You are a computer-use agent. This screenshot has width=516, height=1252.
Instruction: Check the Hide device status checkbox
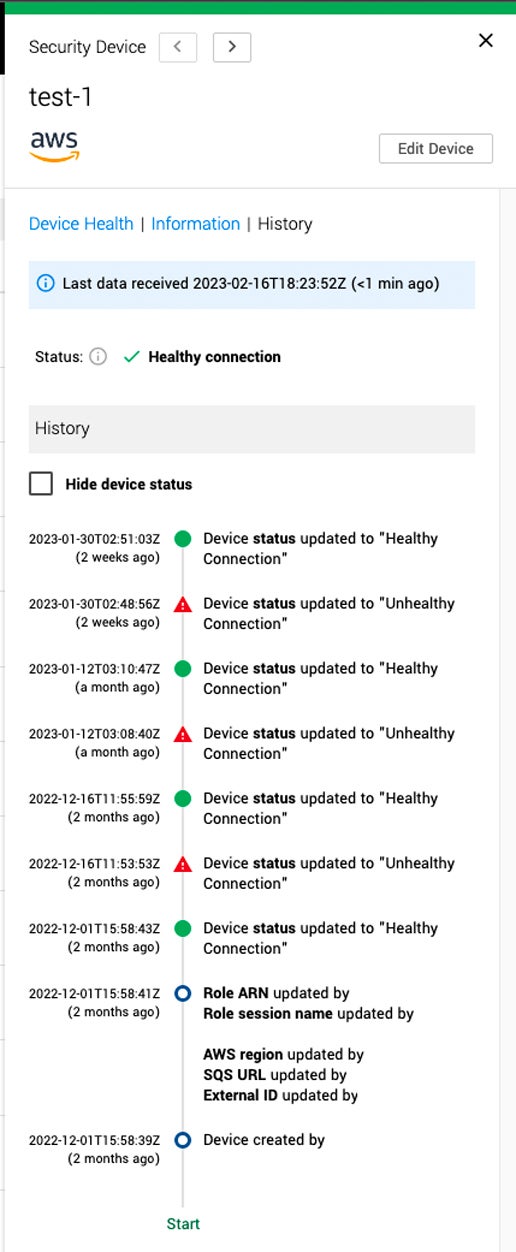(41, 484)
